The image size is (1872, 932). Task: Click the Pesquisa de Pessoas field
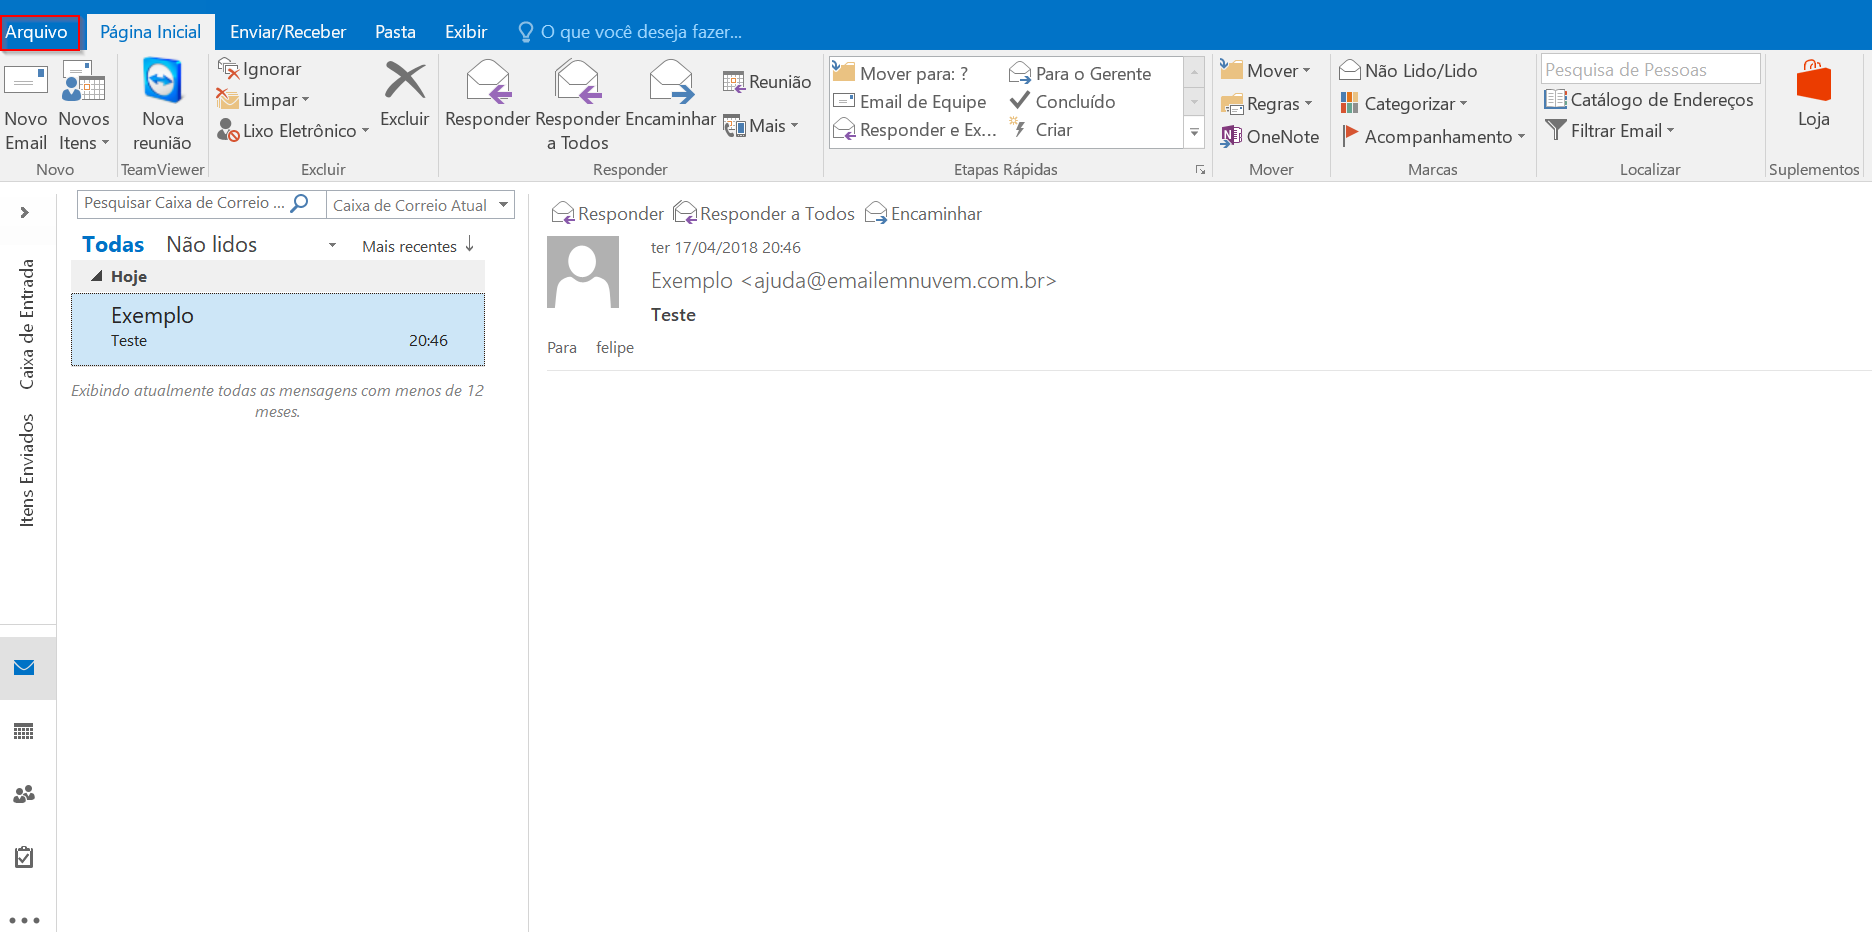click(1650, 69)
